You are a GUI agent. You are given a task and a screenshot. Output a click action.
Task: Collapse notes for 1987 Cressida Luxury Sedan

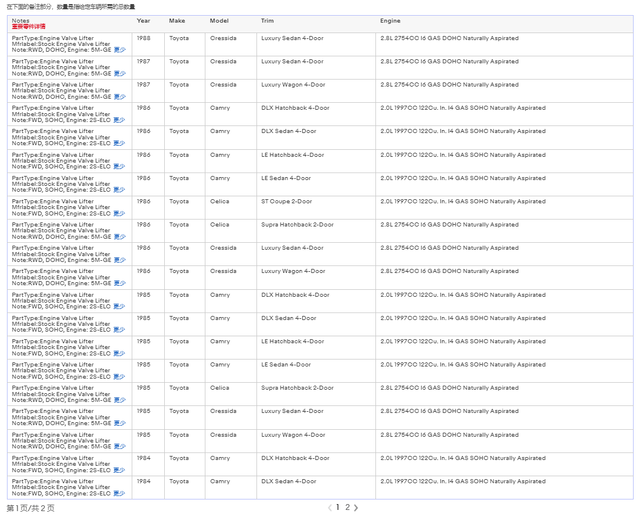click(120, 73)
